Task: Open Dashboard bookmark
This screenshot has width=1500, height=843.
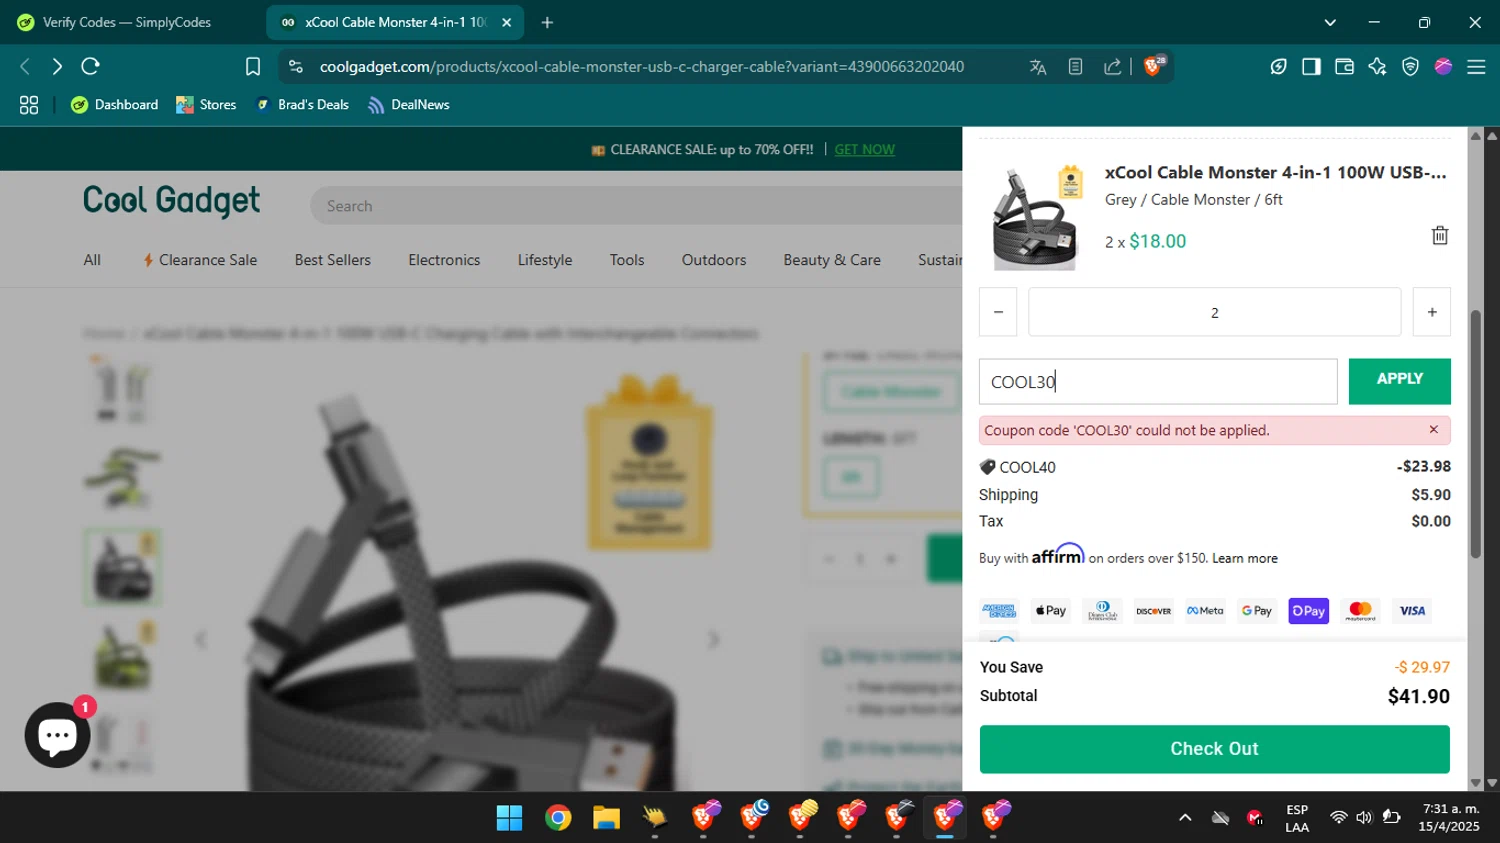Action: tap(115, 105)
